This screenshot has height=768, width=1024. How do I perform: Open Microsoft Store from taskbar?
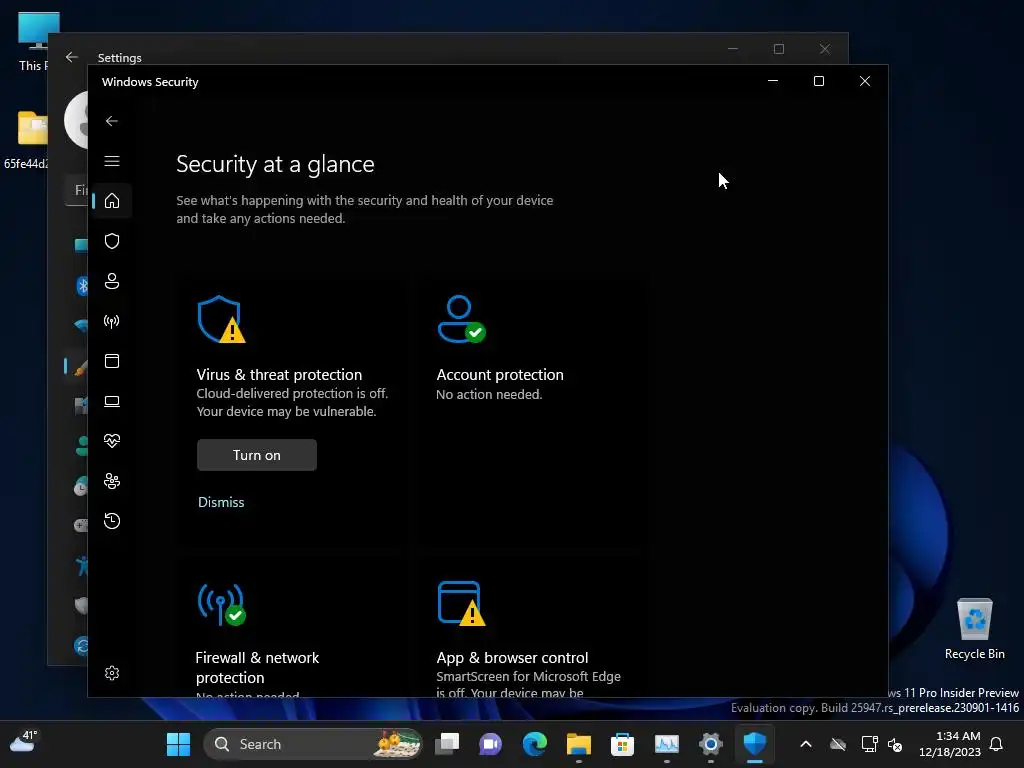622,744
